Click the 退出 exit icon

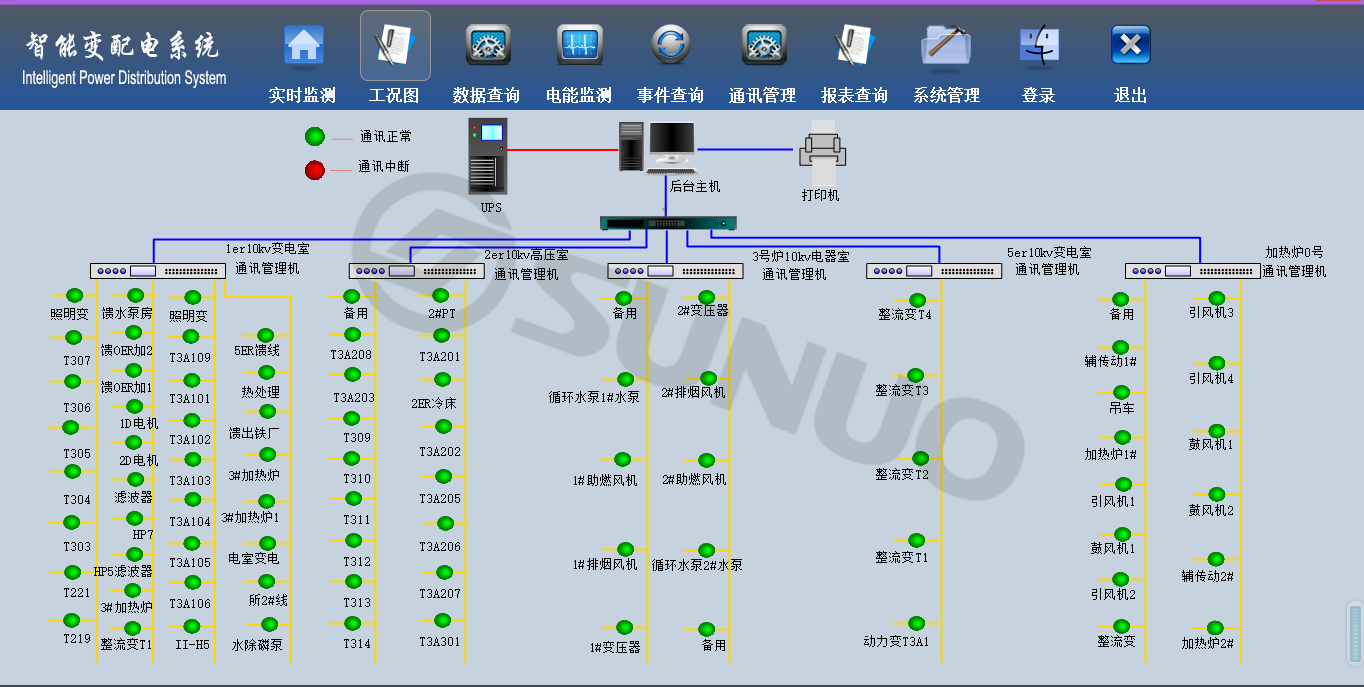point(1131,46)
